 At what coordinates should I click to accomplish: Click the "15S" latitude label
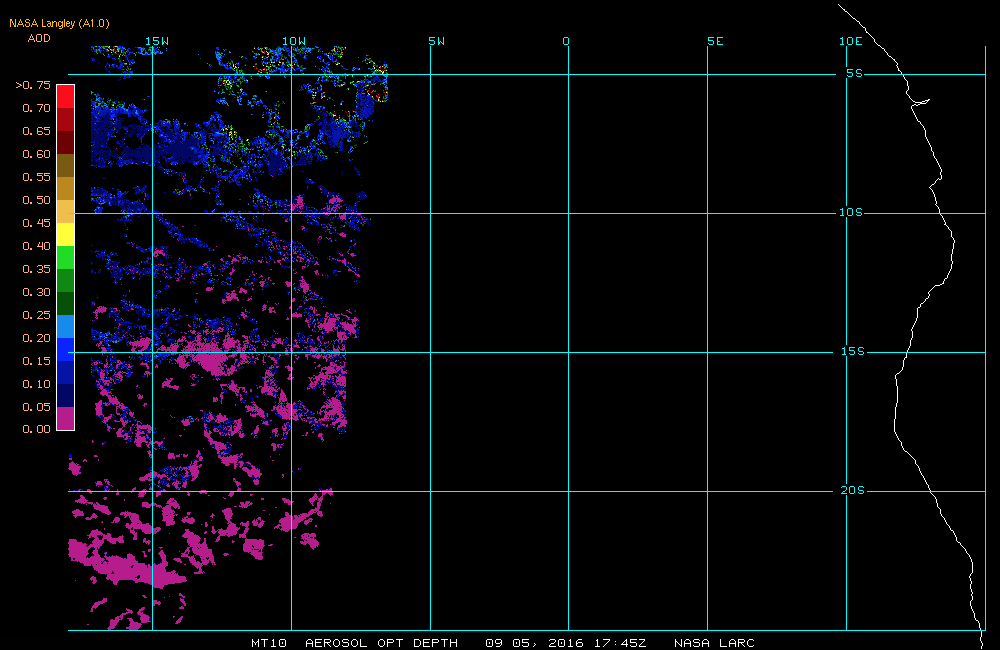pos(853,351)
